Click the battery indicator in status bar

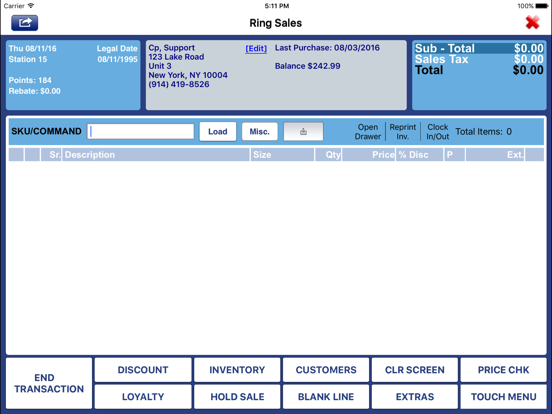click(542, 6)
